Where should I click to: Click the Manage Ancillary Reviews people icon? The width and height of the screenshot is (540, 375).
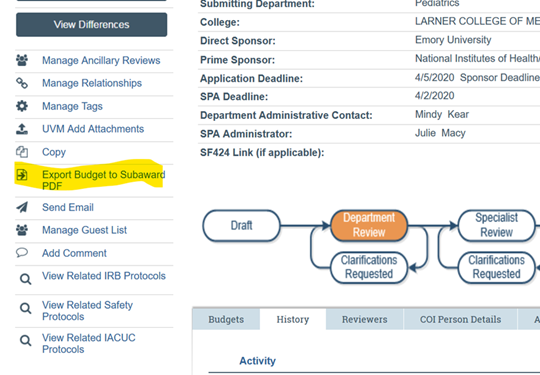pos(22,60)
